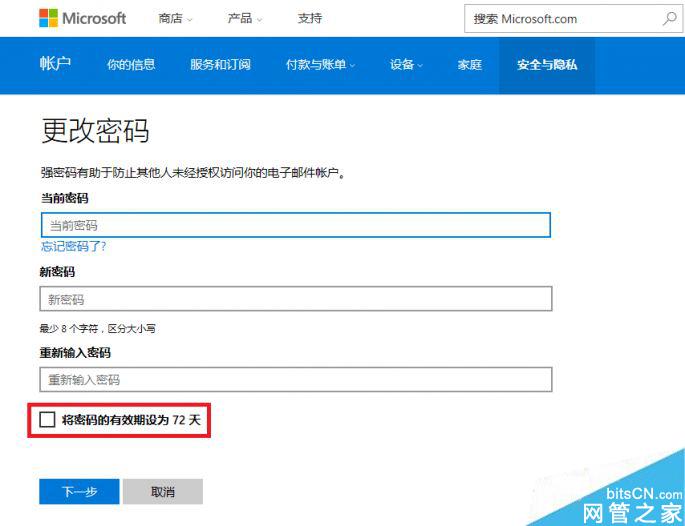Click the 最少 8 个字符，区分大小写 hint
The image size is (685, 526).
97,329
